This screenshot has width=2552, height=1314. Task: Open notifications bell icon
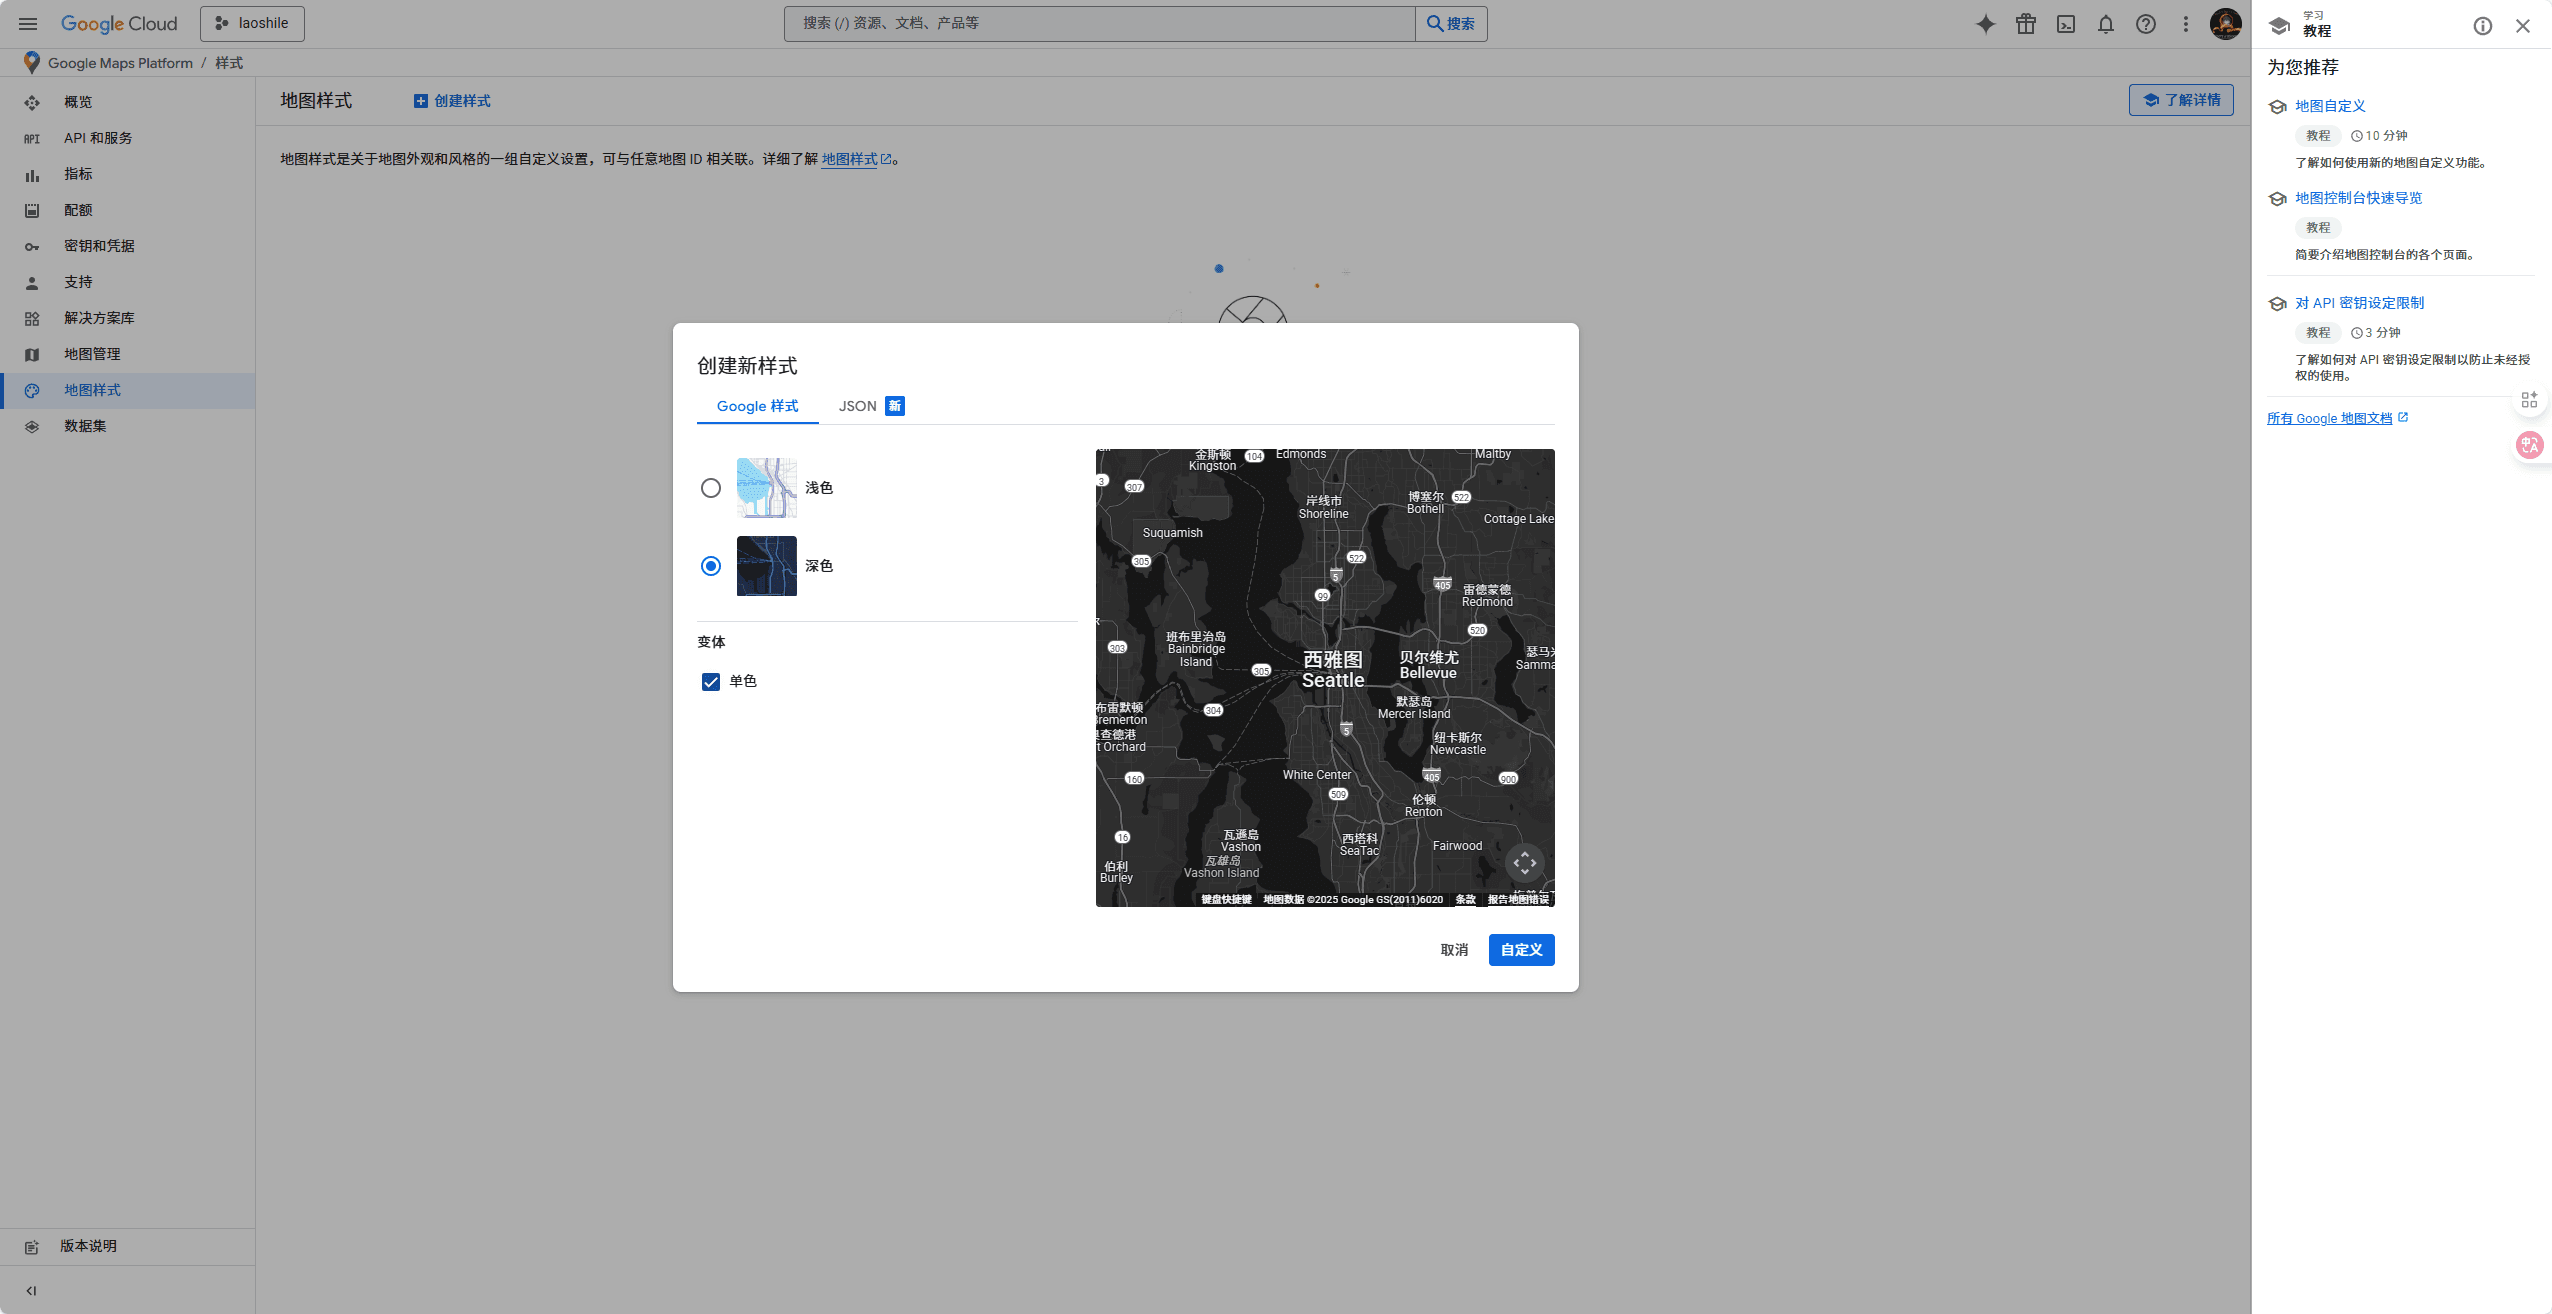[x=2106, y=24]
